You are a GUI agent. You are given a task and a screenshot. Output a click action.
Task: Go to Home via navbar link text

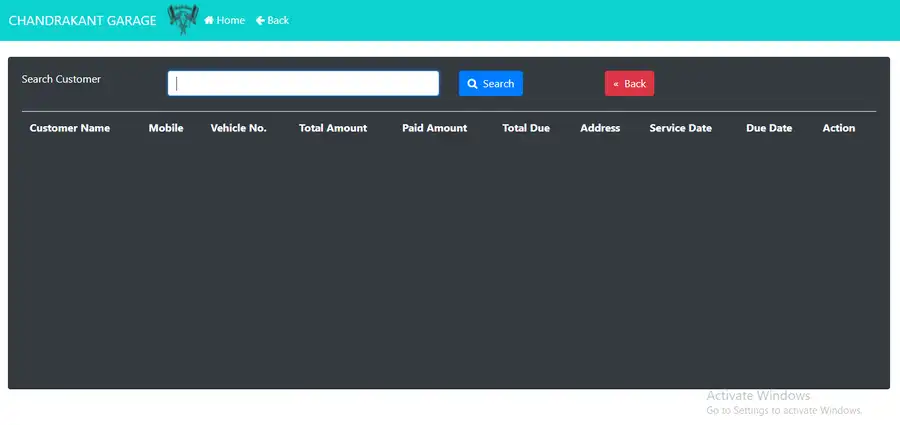coord(231,20)
